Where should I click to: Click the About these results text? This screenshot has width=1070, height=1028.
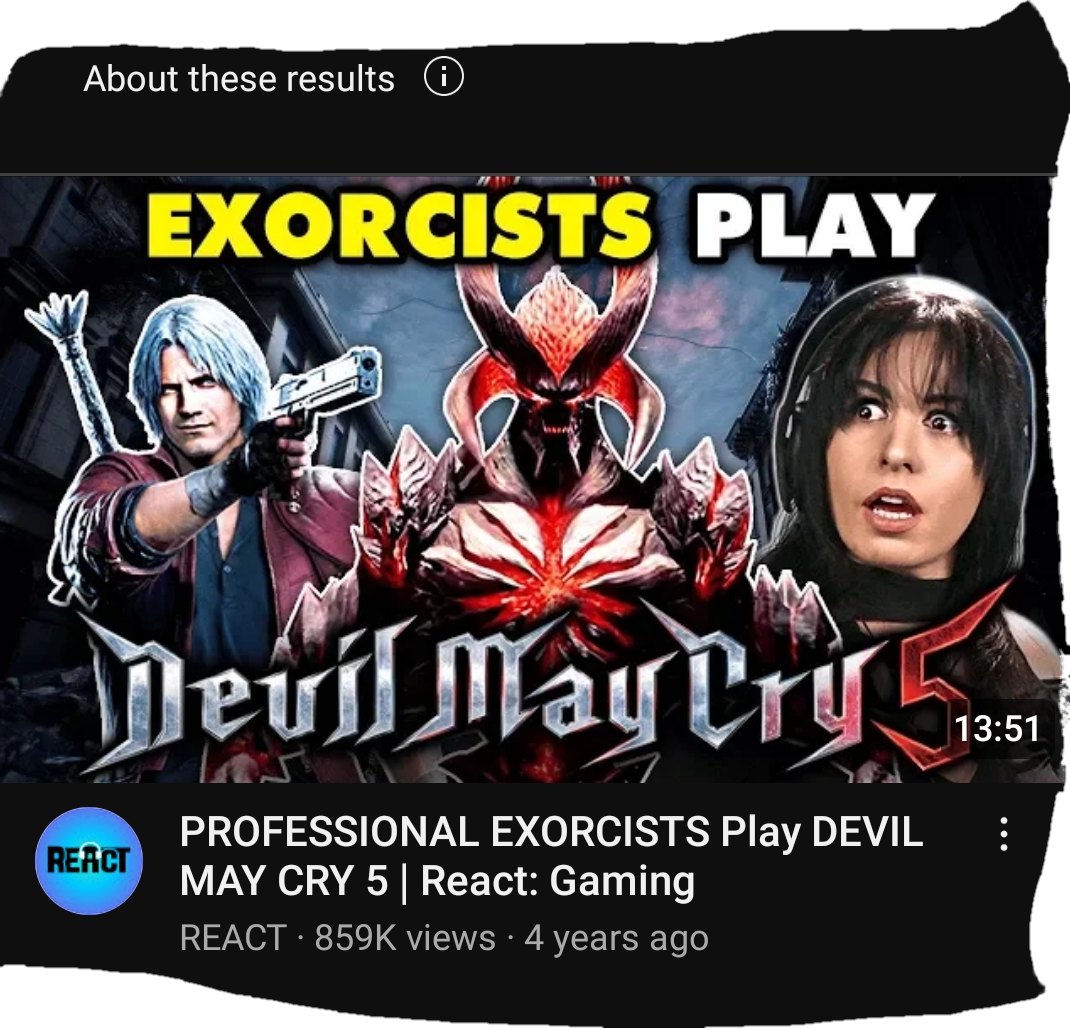[x=239, y=78]
